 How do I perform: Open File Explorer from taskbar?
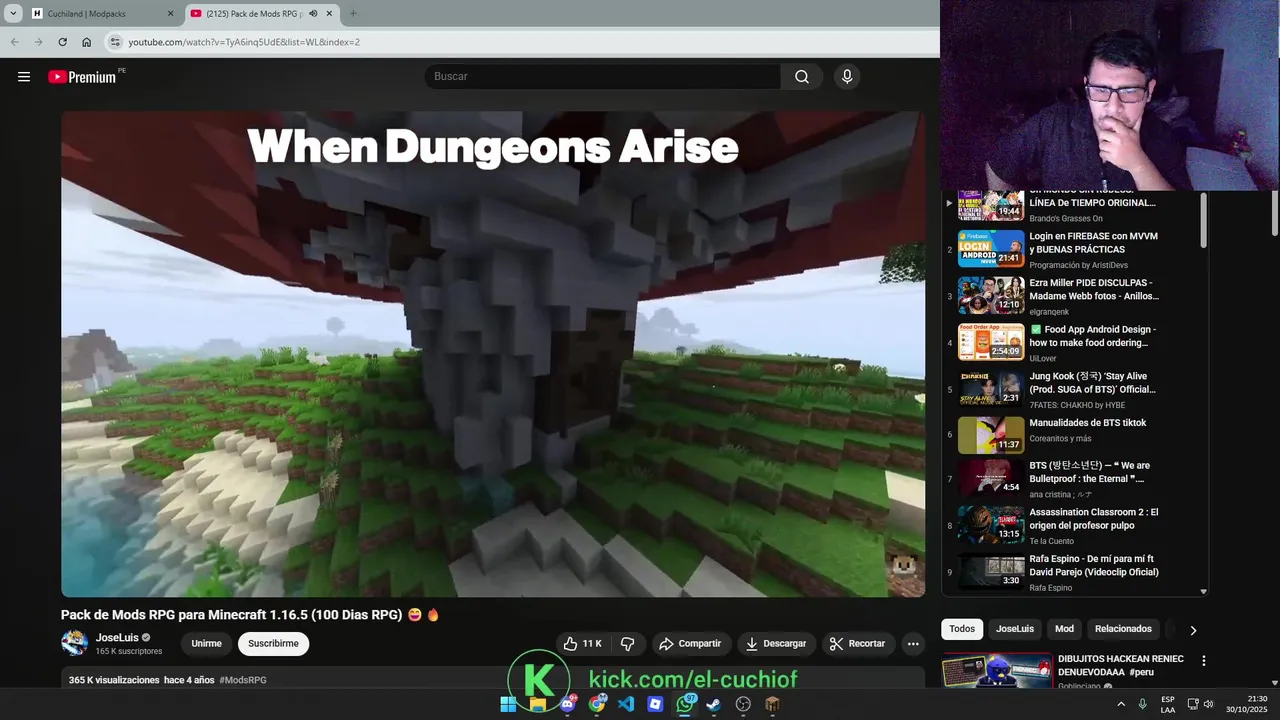click(x=538, y=704)
